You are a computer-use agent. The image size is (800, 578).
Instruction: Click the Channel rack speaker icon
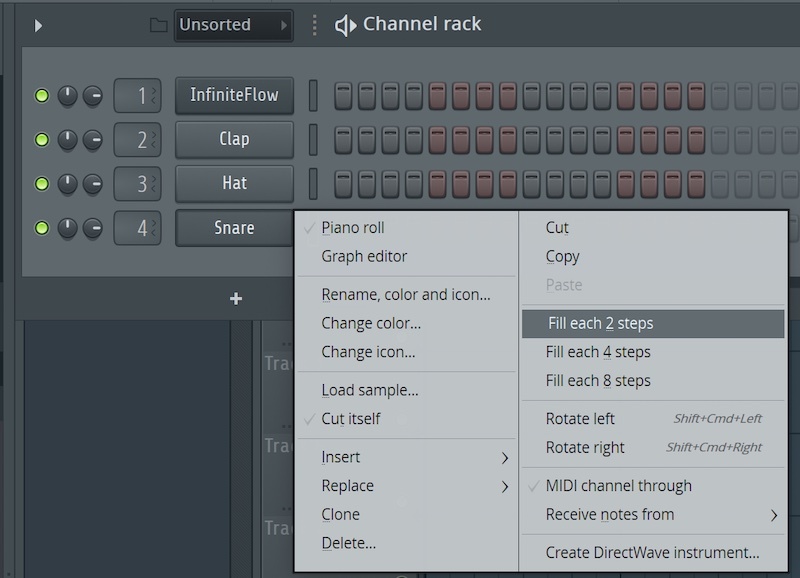coord(345,25)
